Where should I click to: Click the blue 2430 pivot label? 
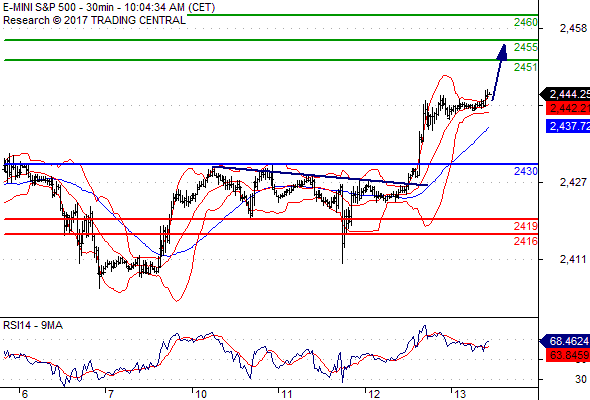point(526,172)
